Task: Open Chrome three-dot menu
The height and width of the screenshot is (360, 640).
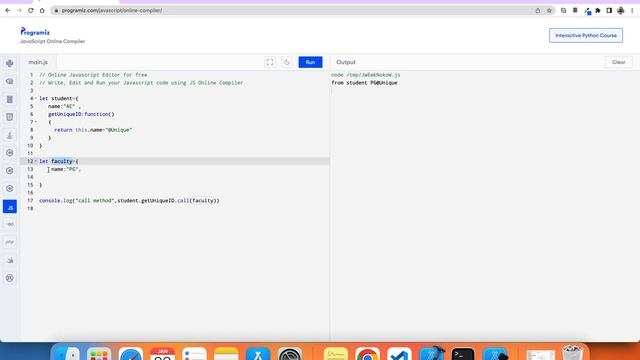Action: [632, 11]
